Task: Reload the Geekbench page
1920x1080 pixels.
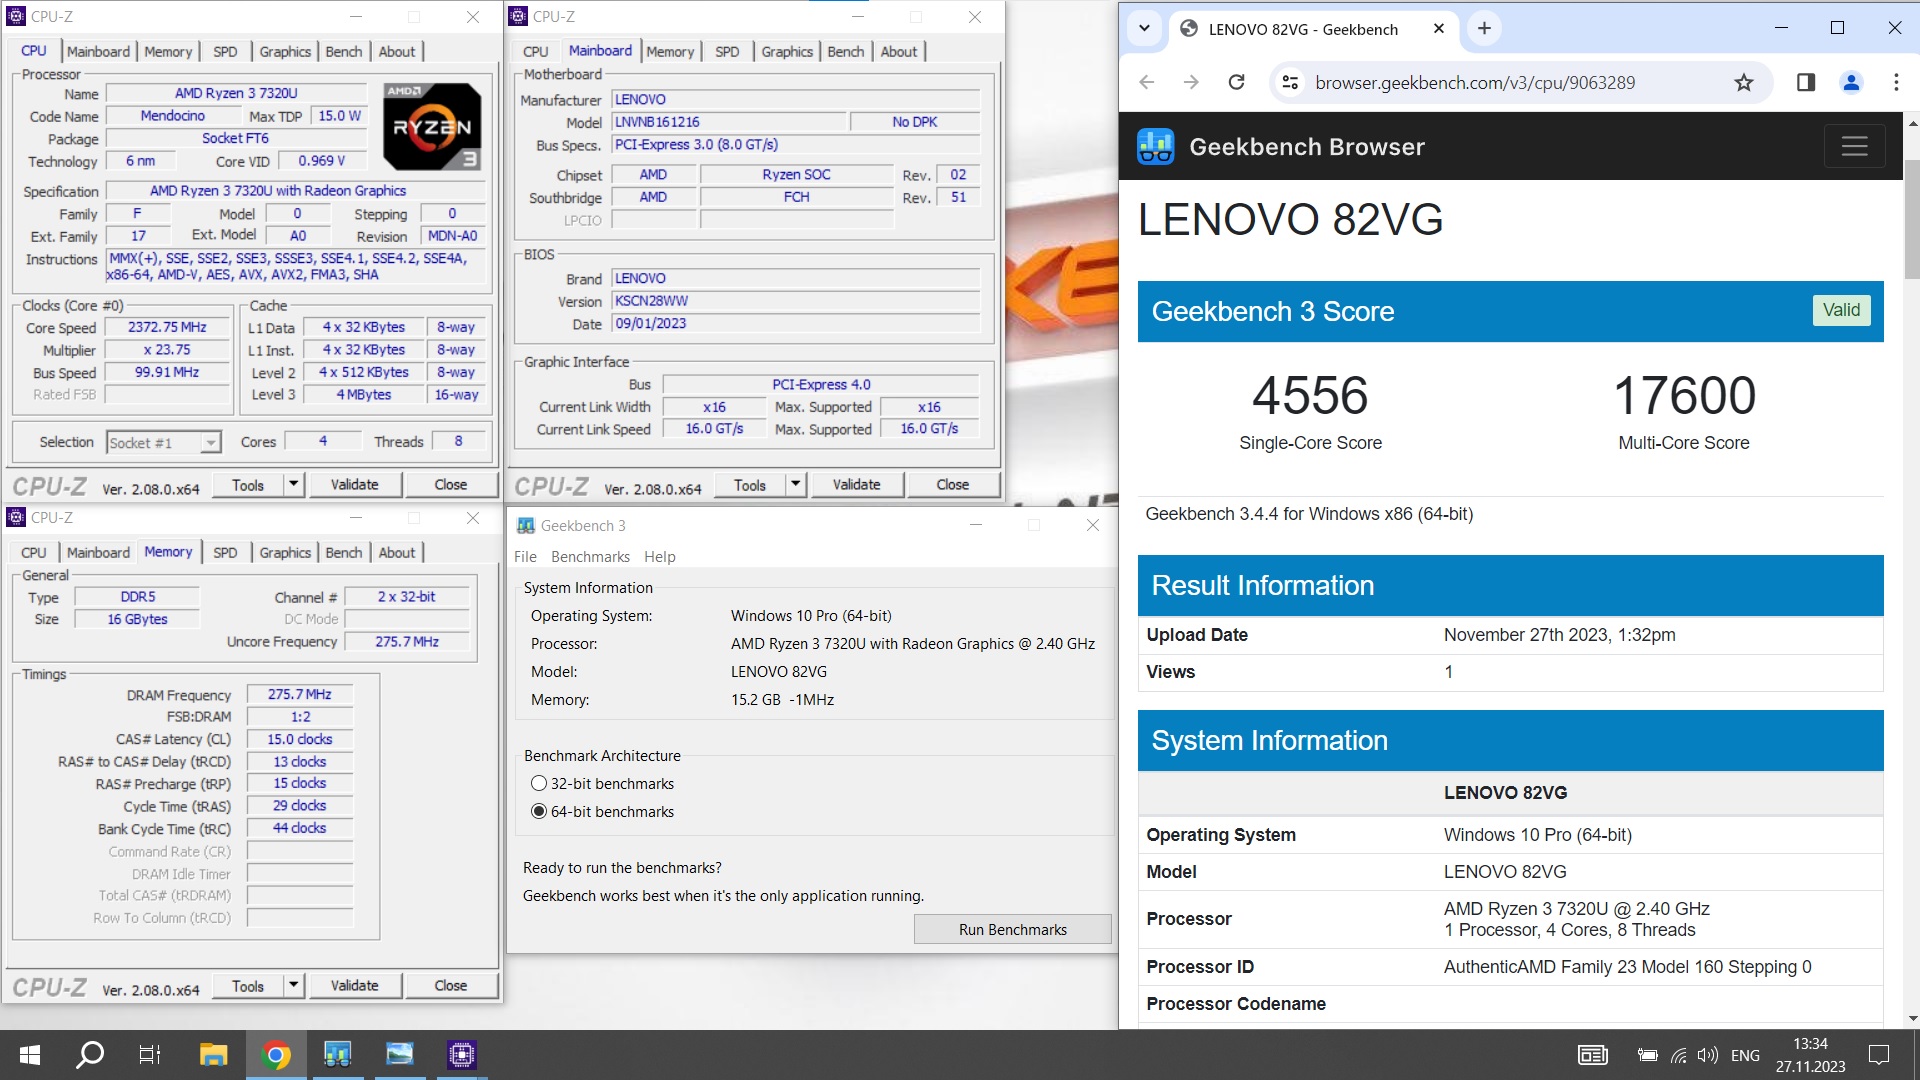Action: 1236,83
